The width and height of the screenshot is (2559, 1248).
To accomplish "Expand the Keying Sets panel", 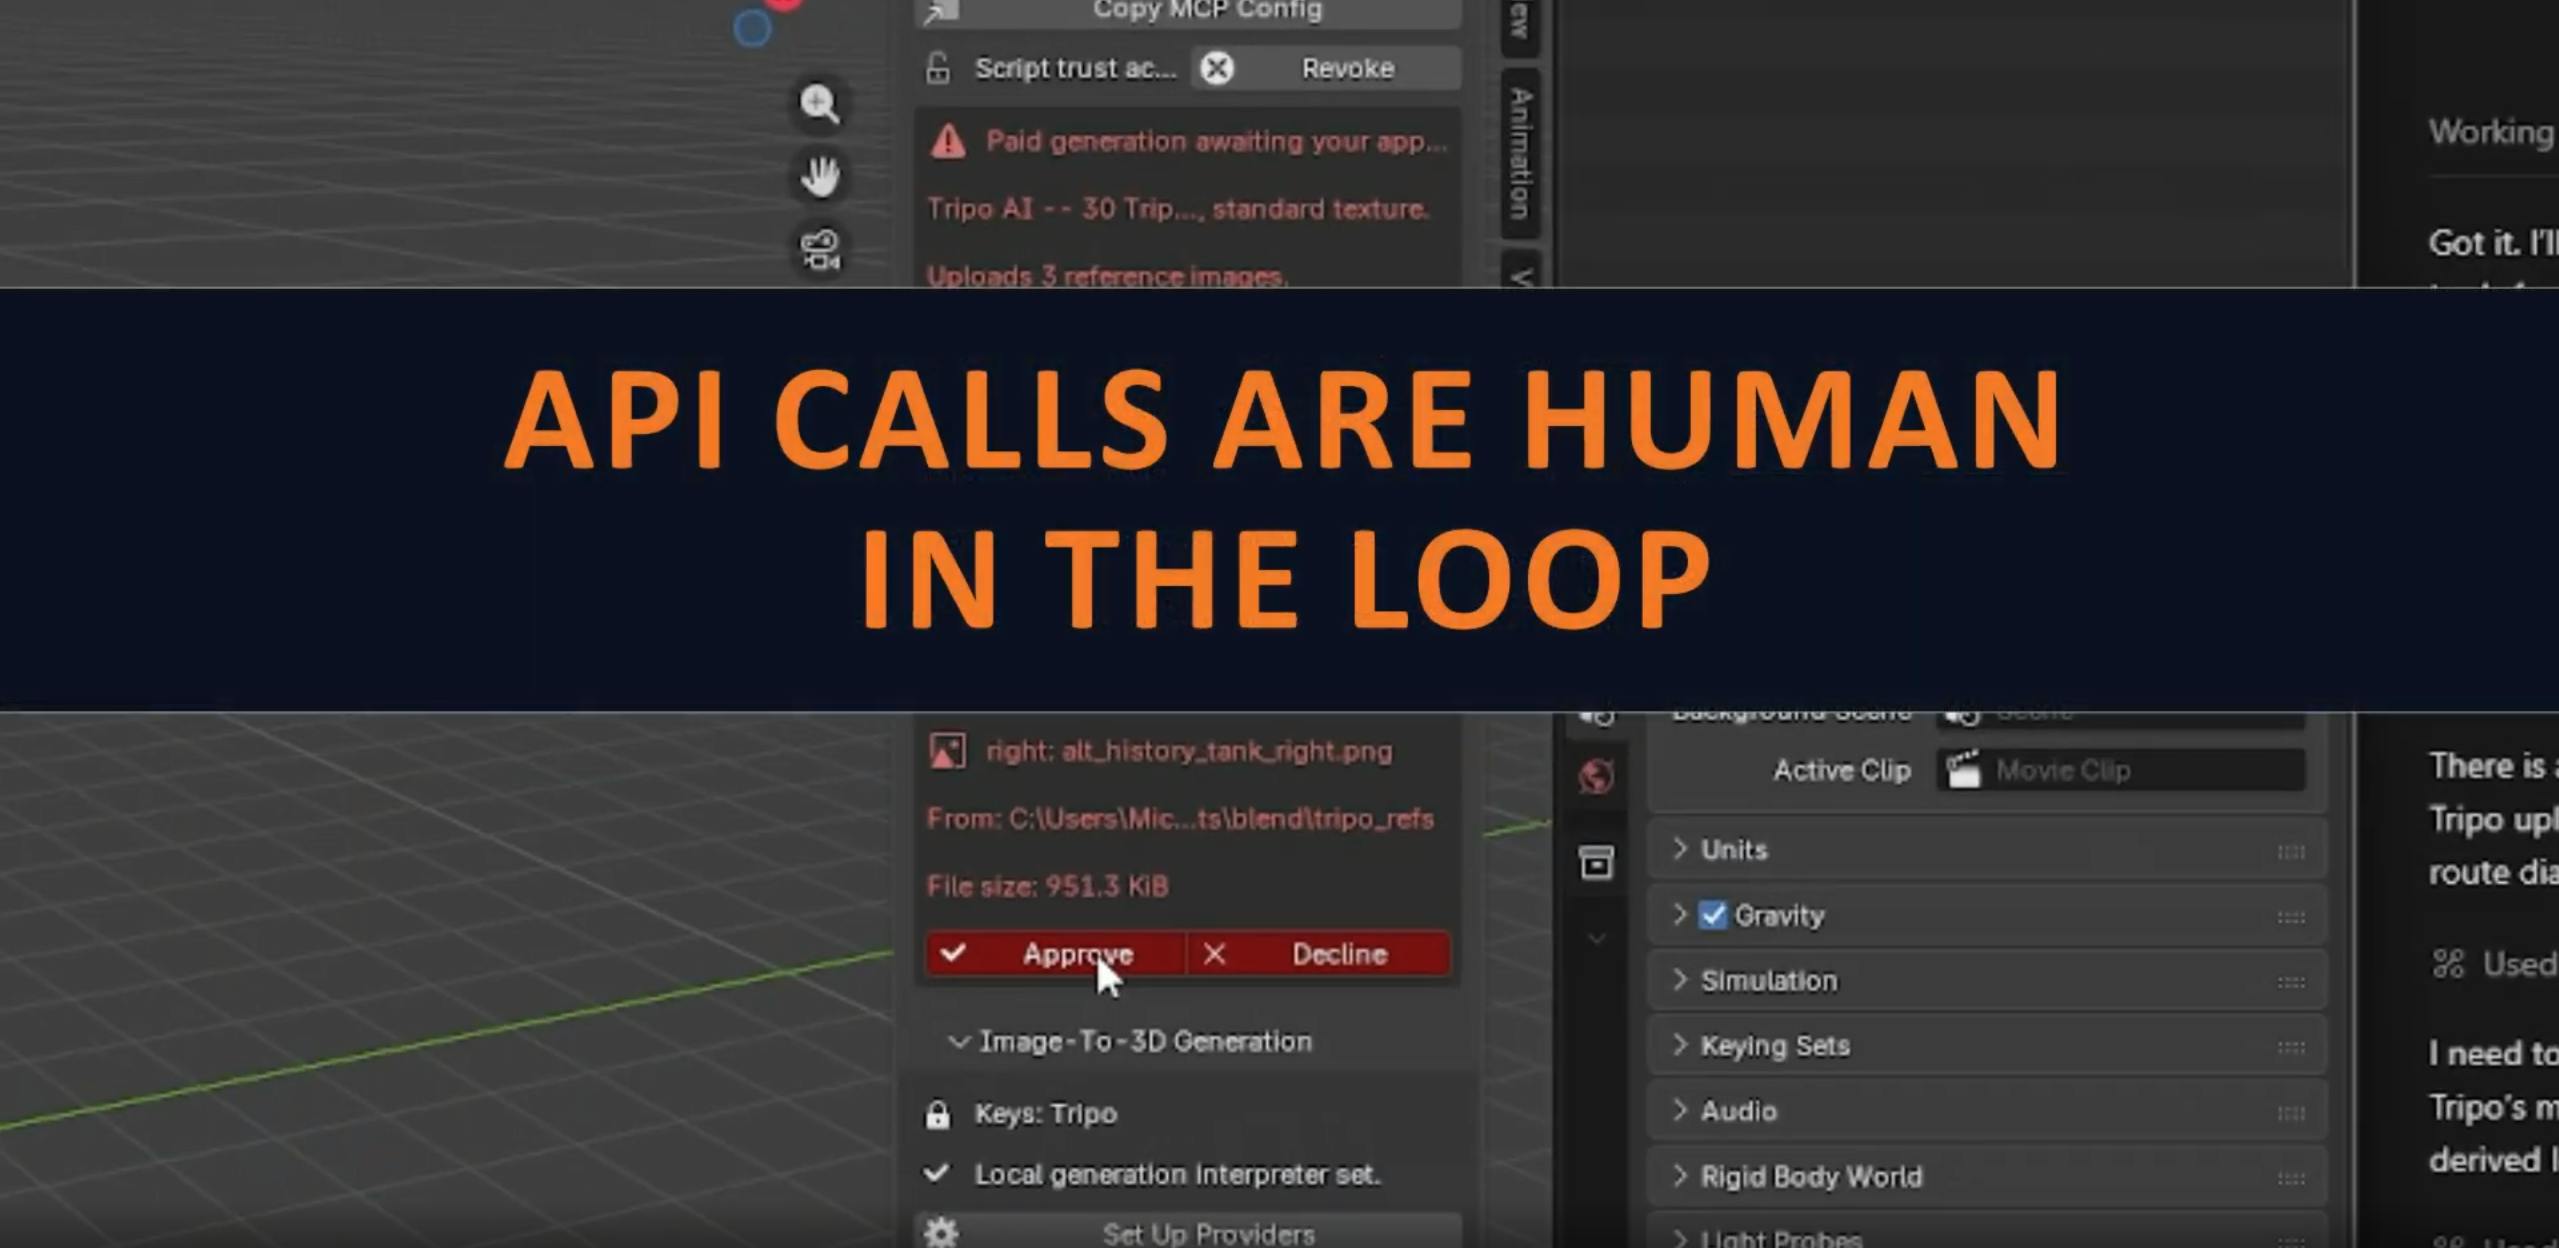I will pyautogui.click(x=1680, y=1045).
